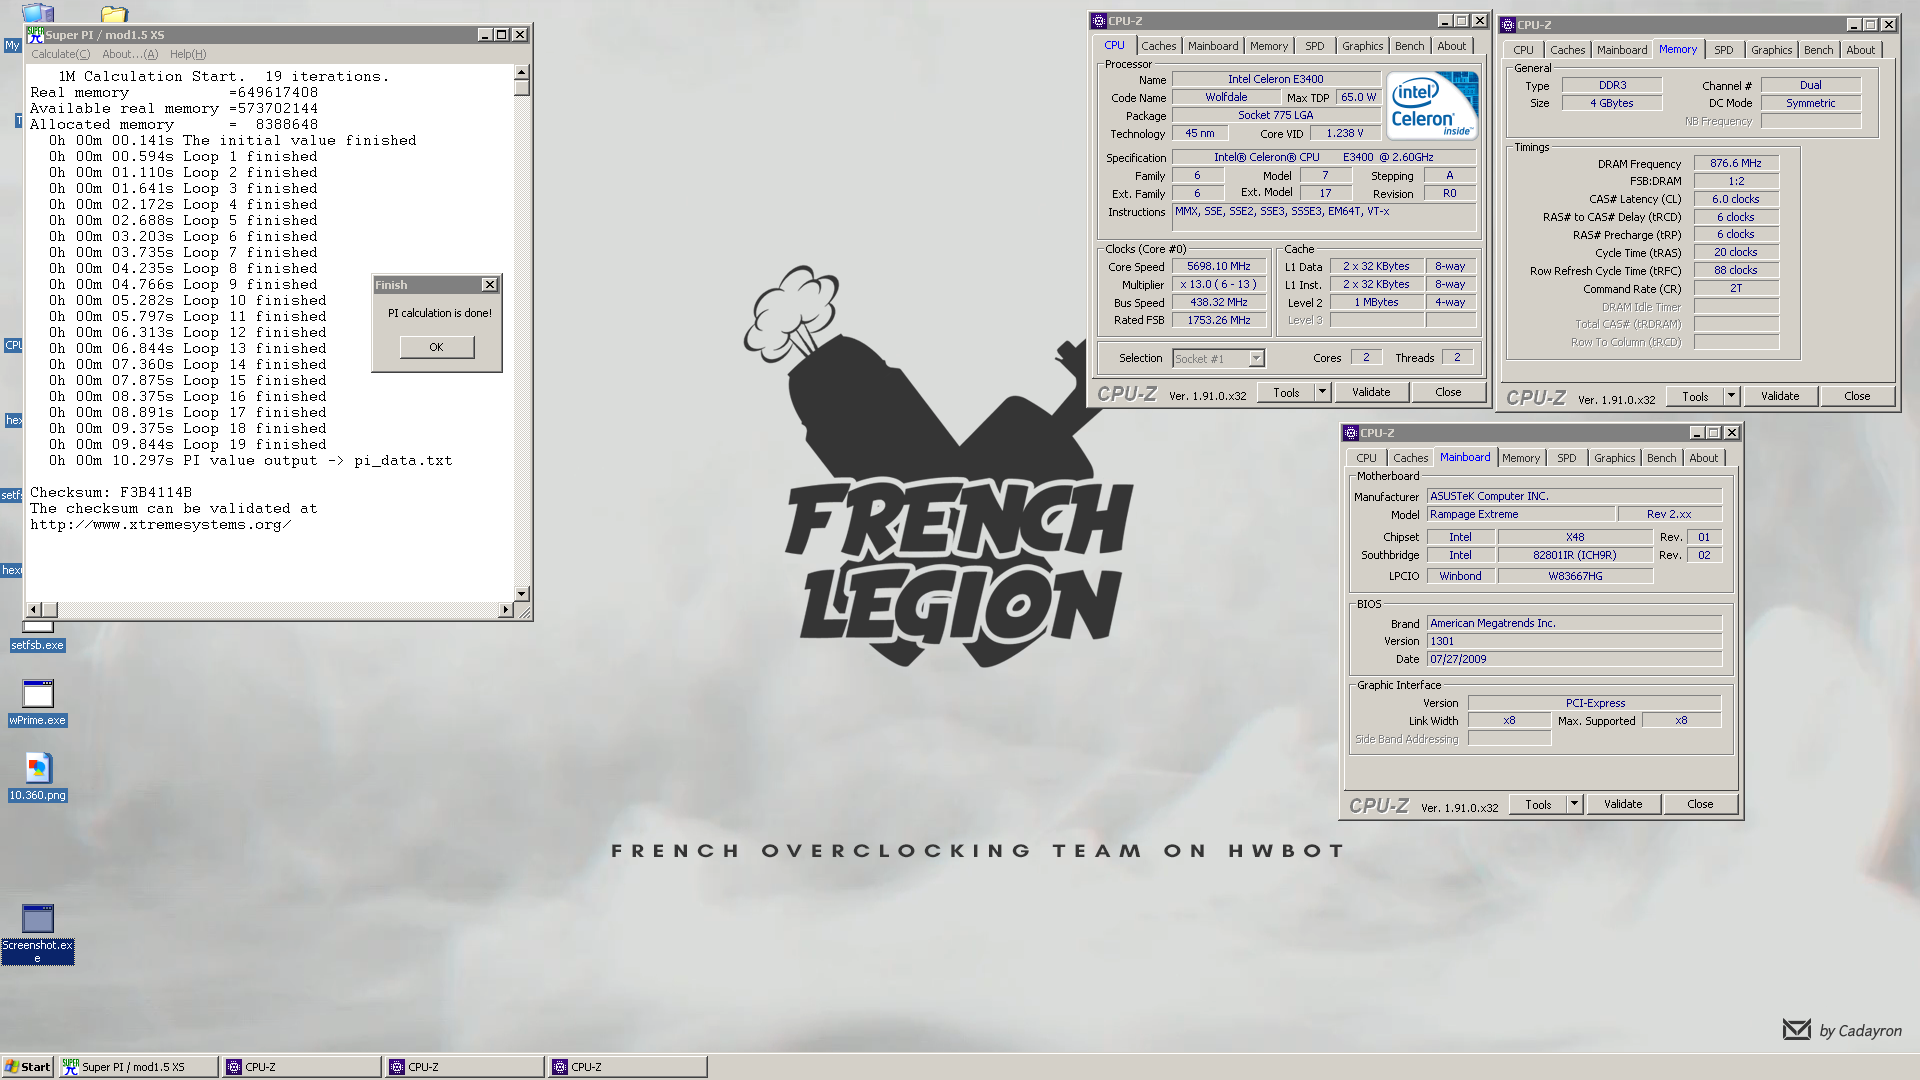Viewport: 1920px width, 1080px height.
Task: Click Tools button in Memory window
Action: pyautogui.click(x=1695, y=396)
